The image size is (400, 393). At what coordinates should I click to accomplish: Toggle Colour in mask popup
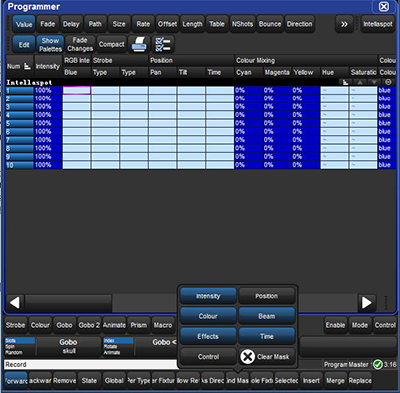tap(208, 316)
